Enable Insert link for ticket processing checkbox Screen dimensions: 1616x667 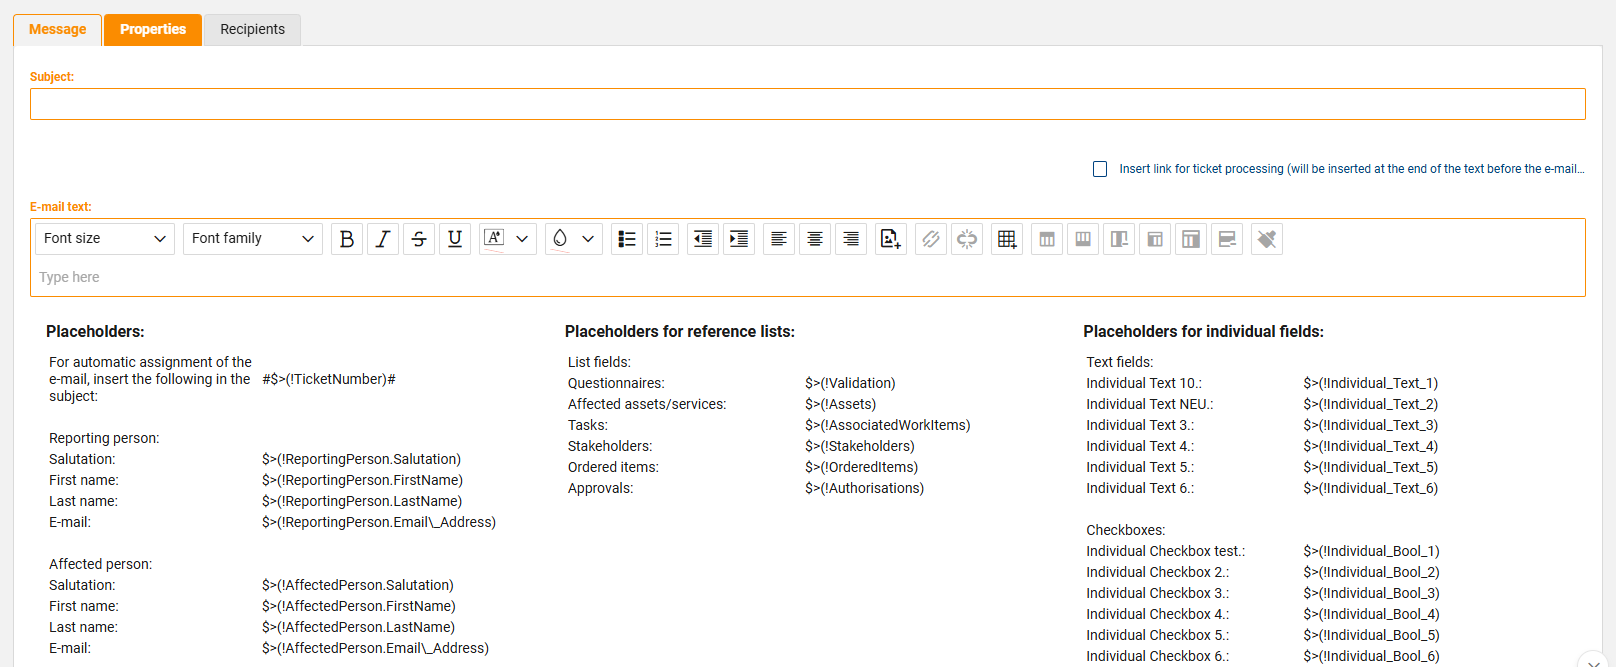pyautogui.click(x=1100, y=169)
